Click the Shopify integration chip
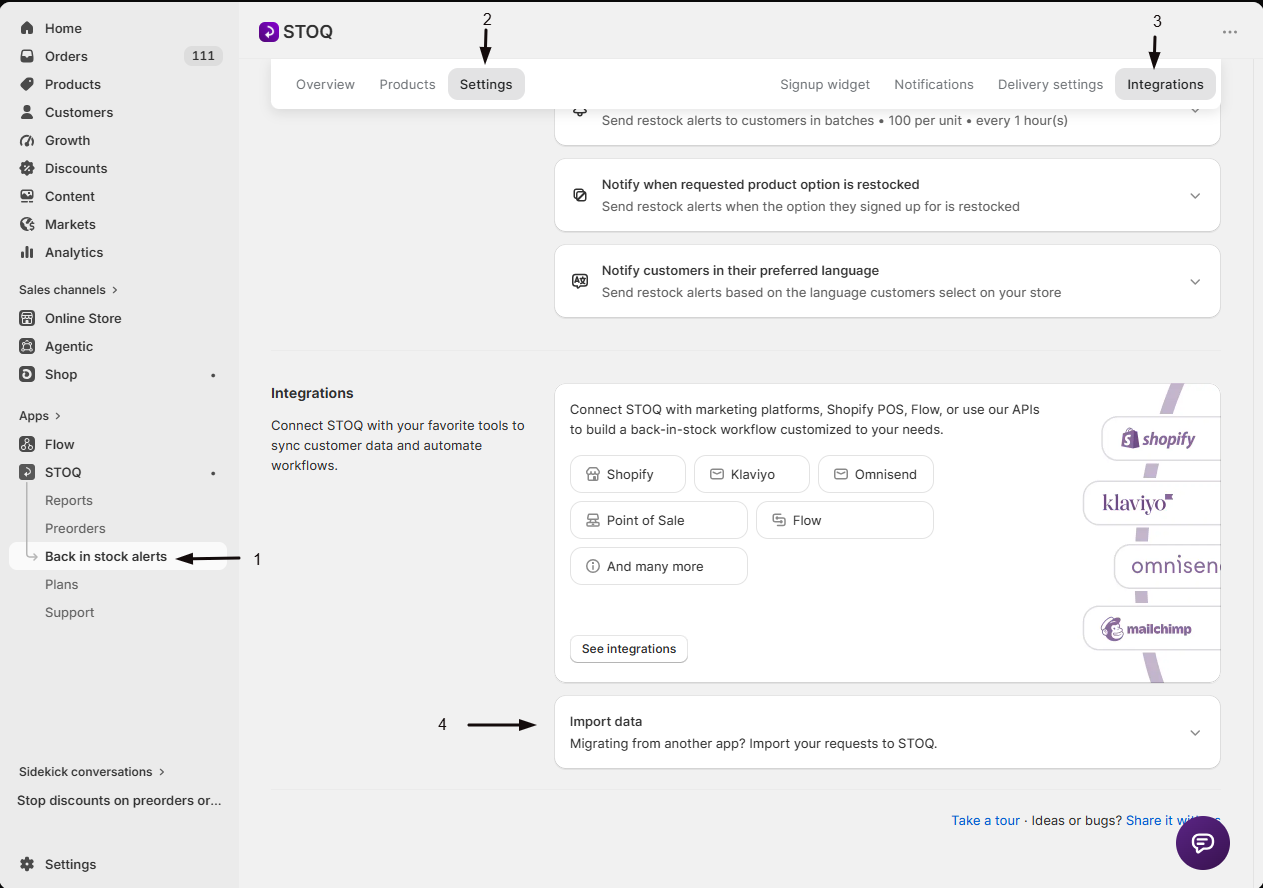The image size is (1263, 888). [628, 474]
